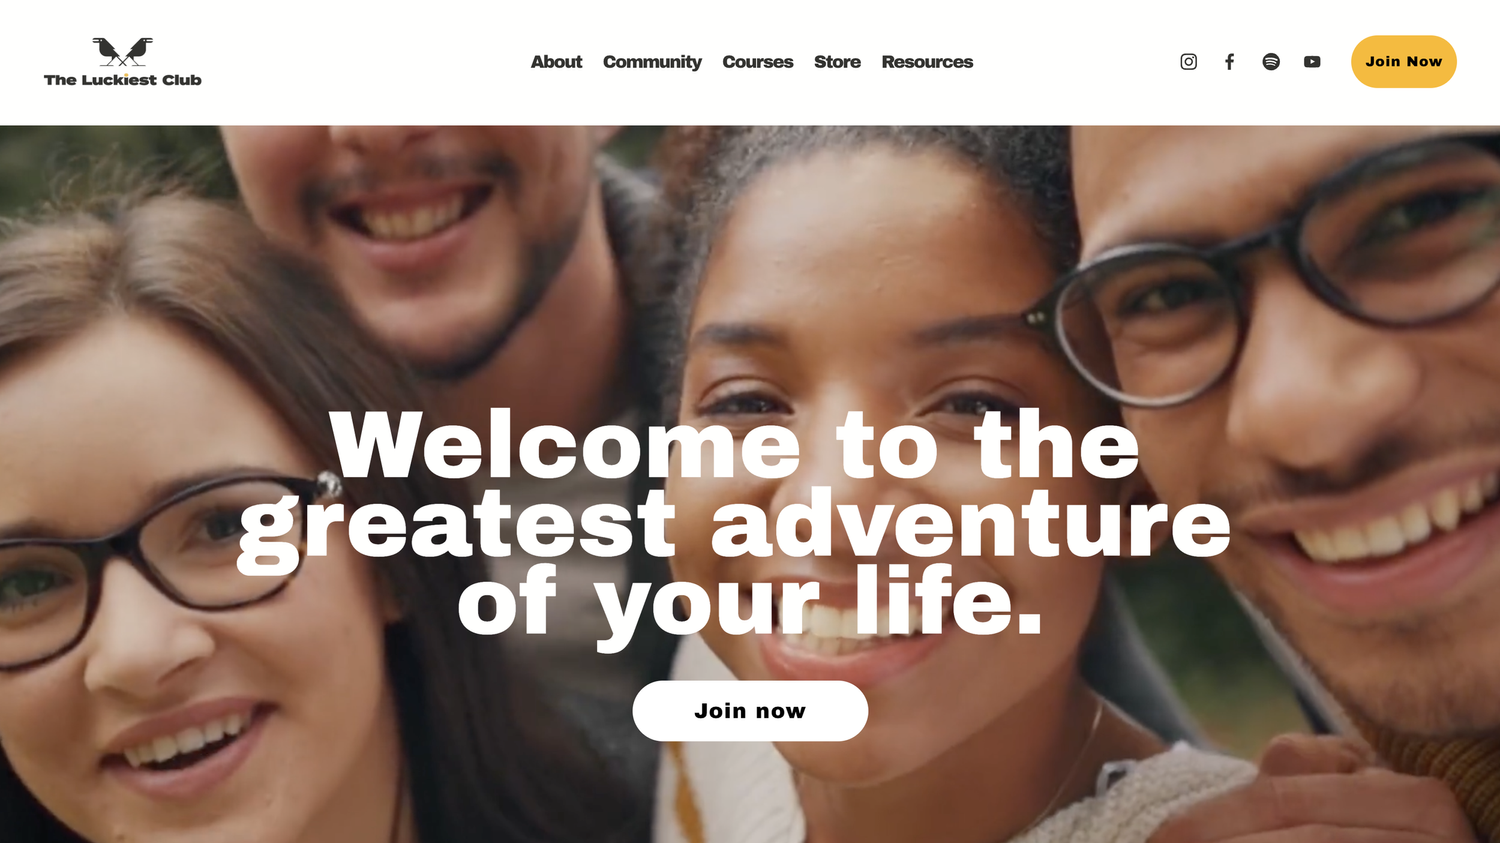Visit the YouTube channel icon
Viewport: 1500px width, 843px height.
point(1312,62)
